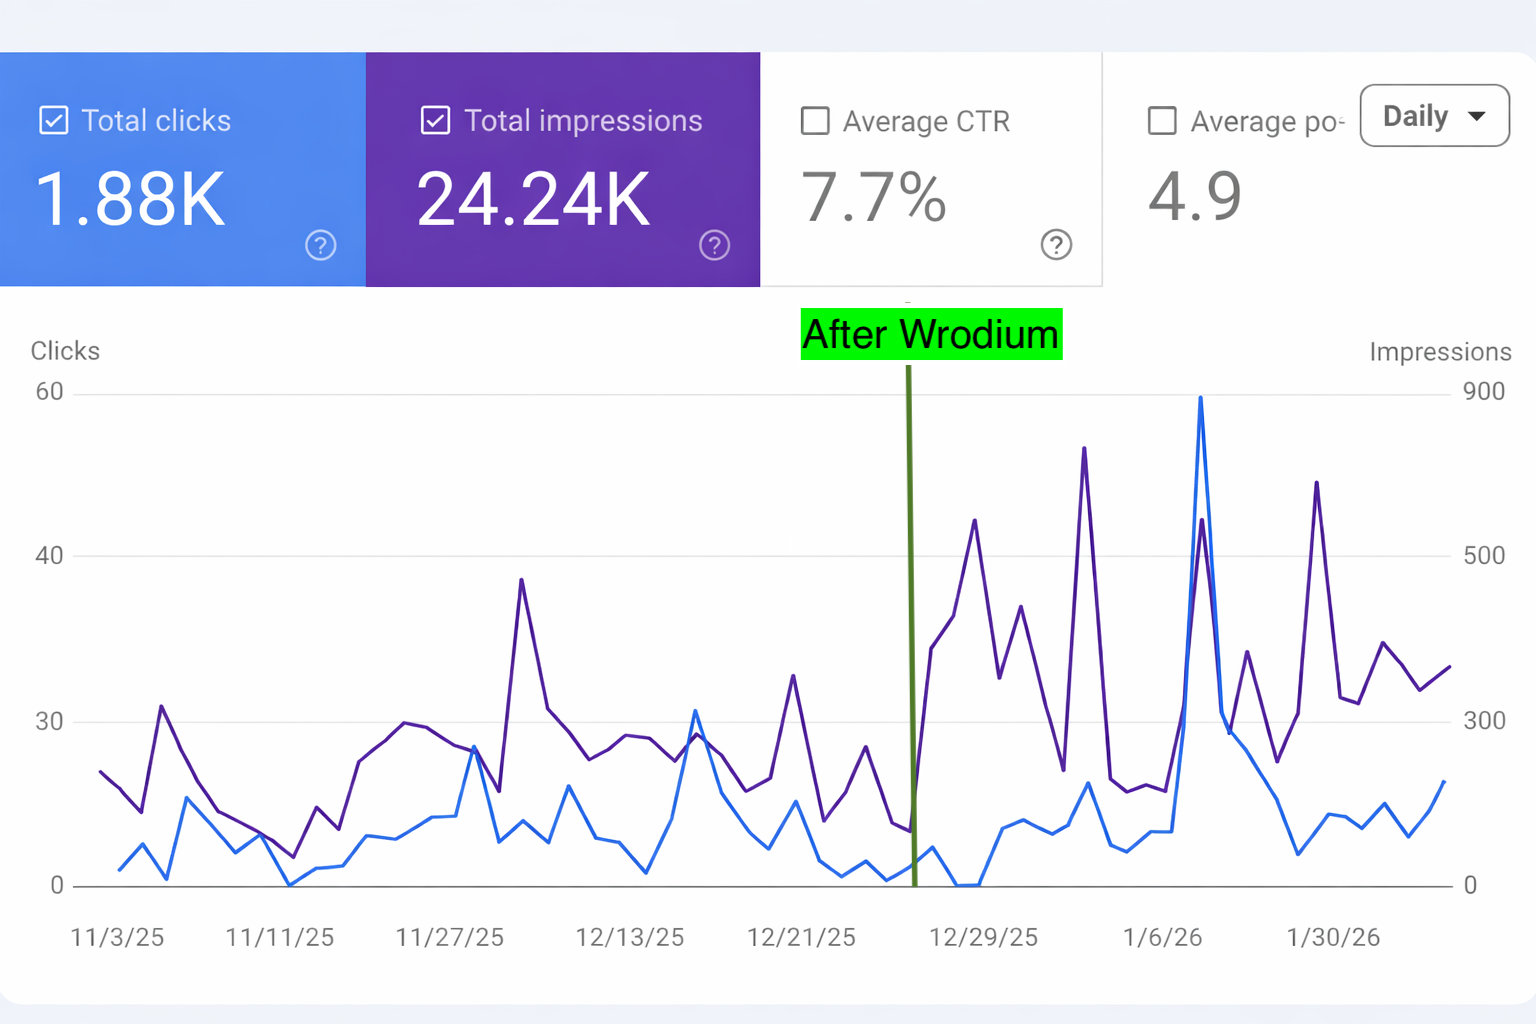Click the checkbox icon beside Average position
The image size is (1536, 1024).
tap(1162, 120)
